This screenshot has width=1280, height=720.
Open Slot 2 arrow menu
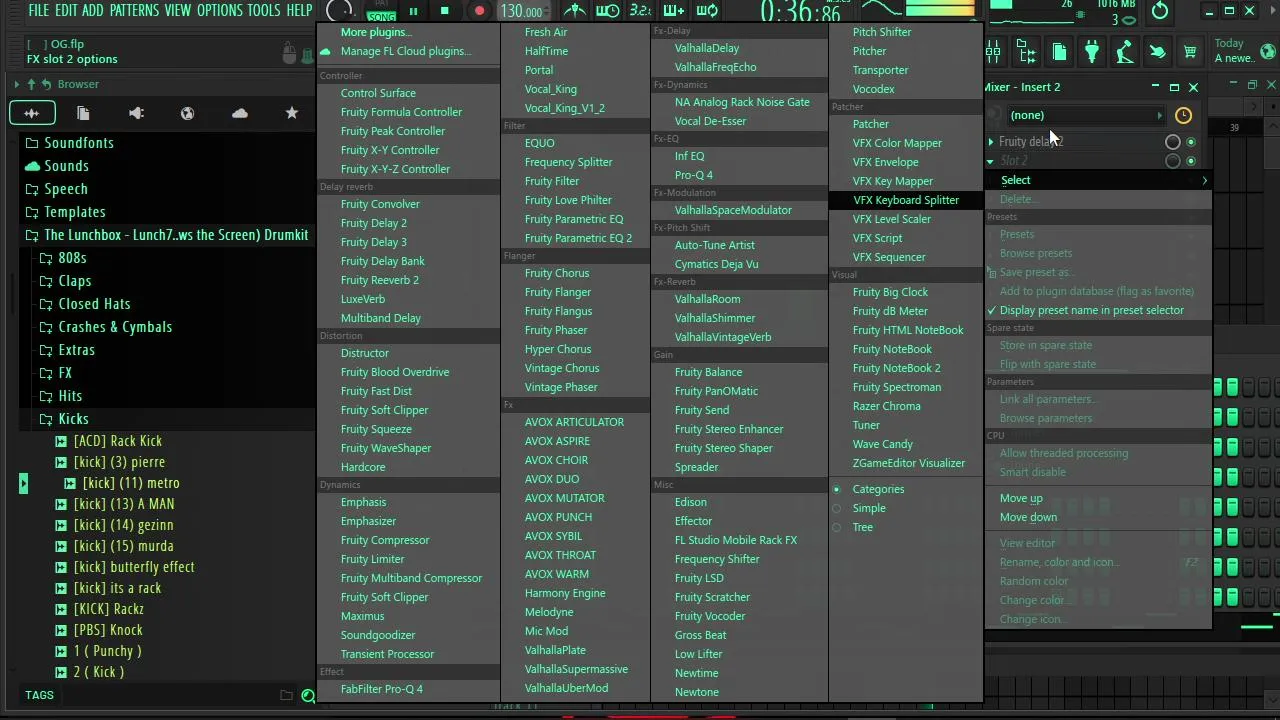pyautogui.click(x=991, y=161)
